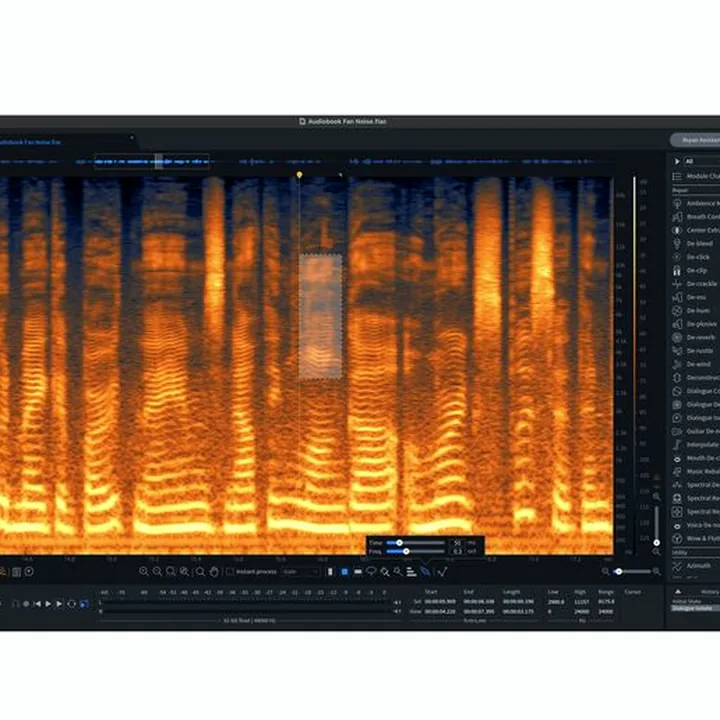Click the zoom to fit icon
Screen dimensions: 720x720
point(185,572)
